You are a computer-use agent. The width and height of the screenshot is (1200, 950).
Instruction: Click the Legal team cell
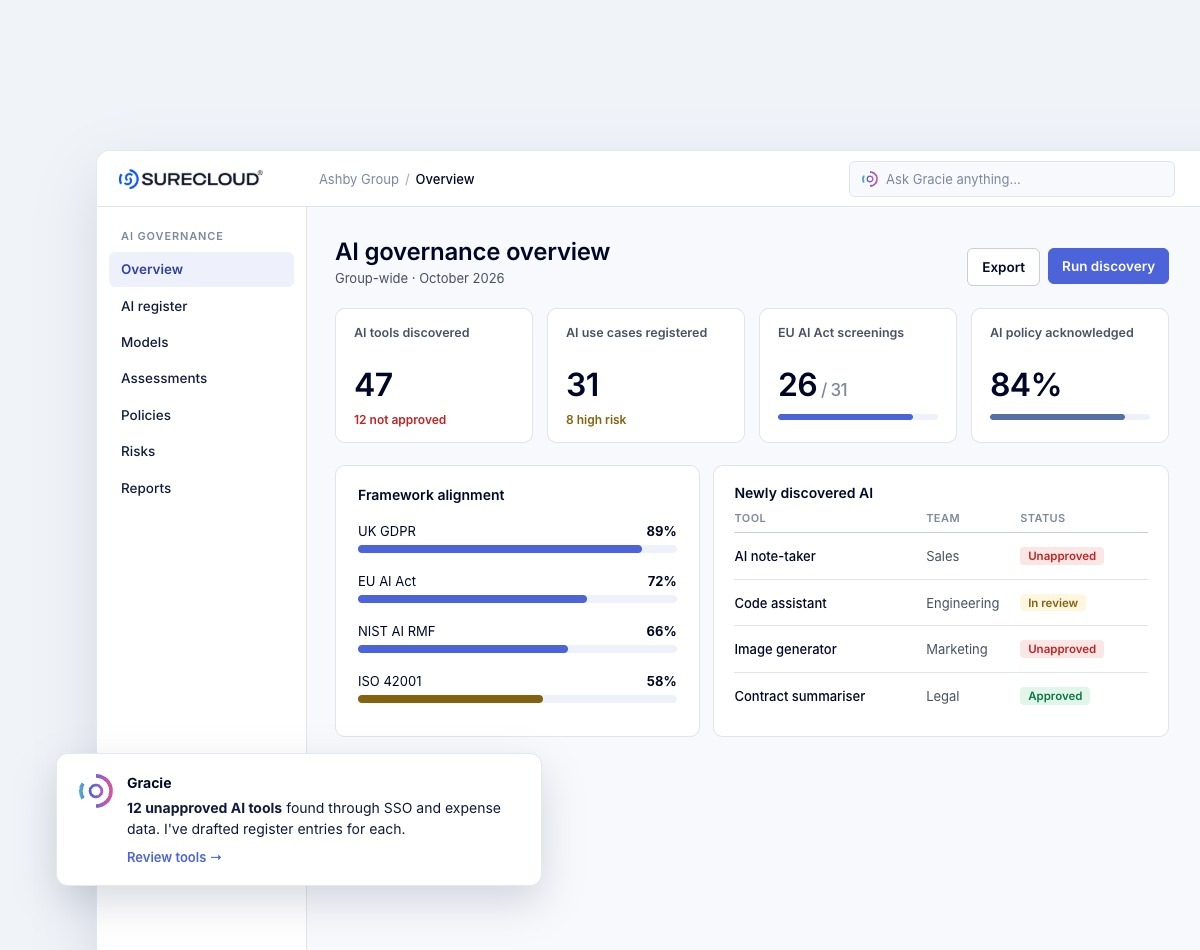[x=942, y=696]
